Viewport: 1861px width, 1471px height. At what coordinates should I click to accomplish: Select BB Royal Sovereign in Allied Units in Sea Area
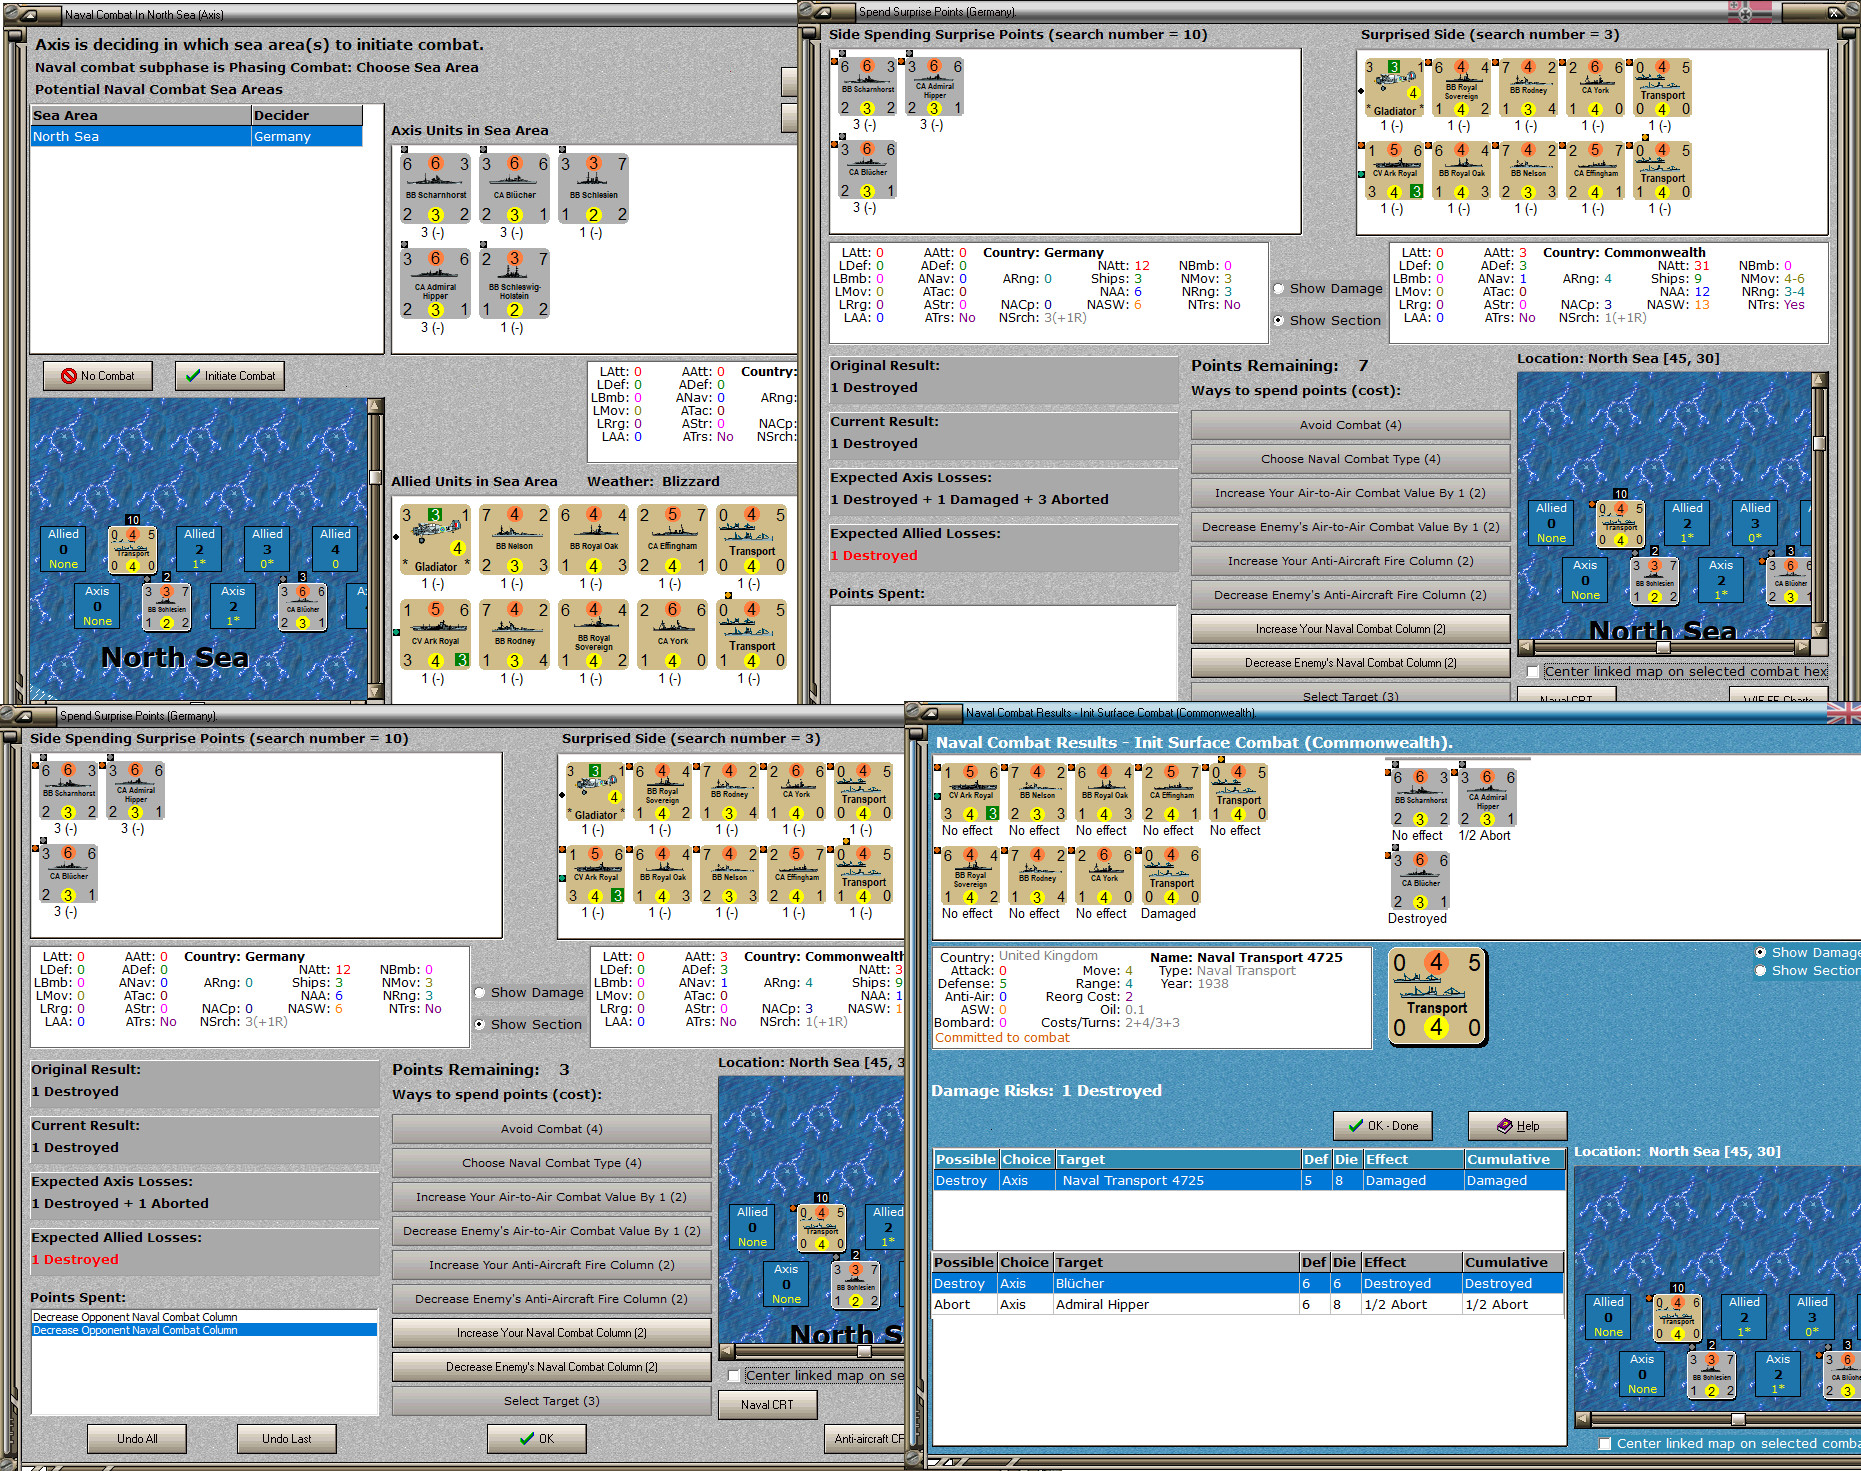[593, 635]
